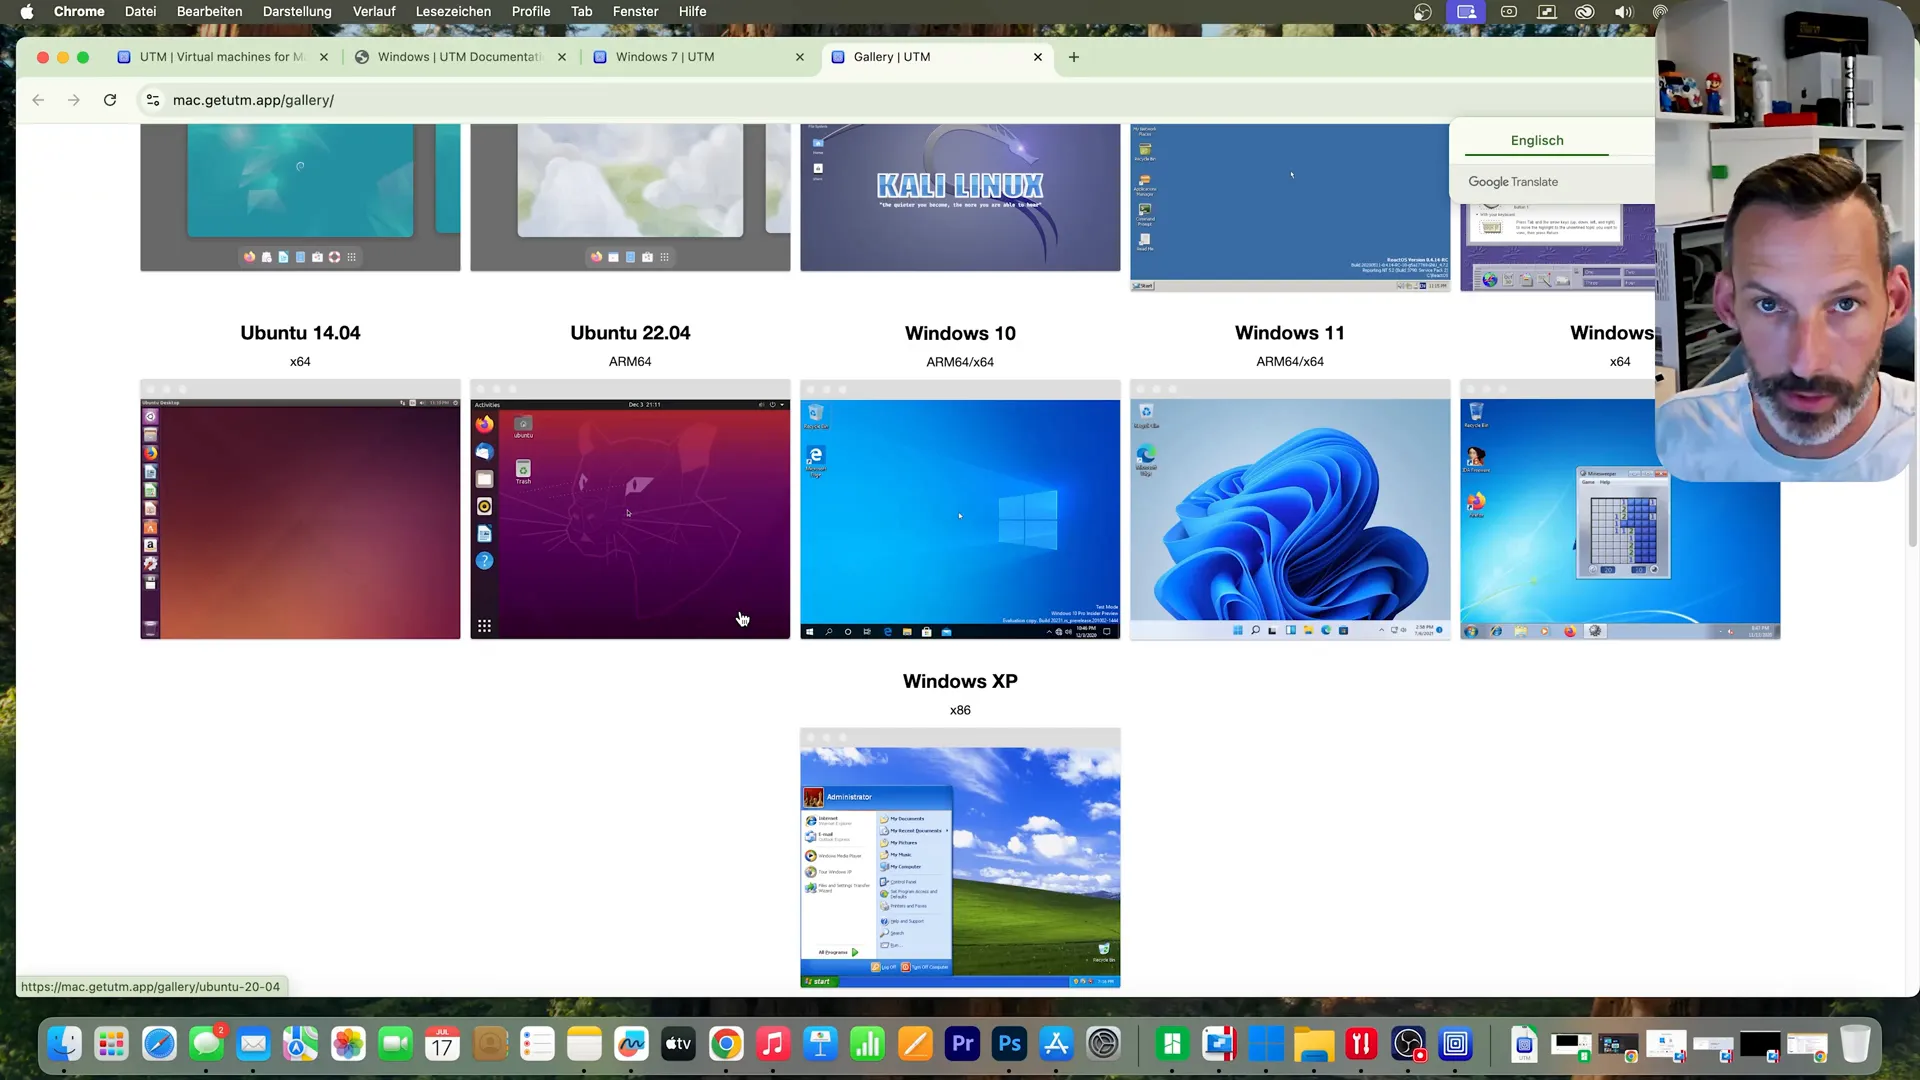Open a new browser tab

[1074, 57]
